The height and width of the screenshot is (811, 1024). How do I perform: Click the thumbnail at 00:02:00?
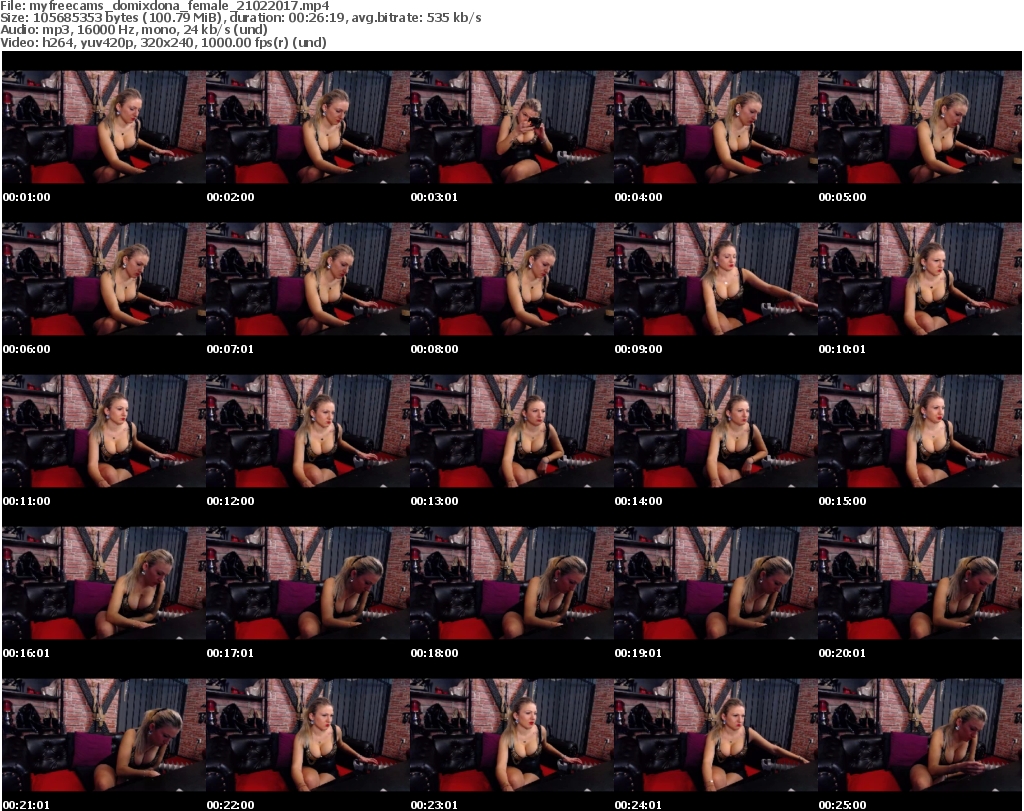pos(308,127)
